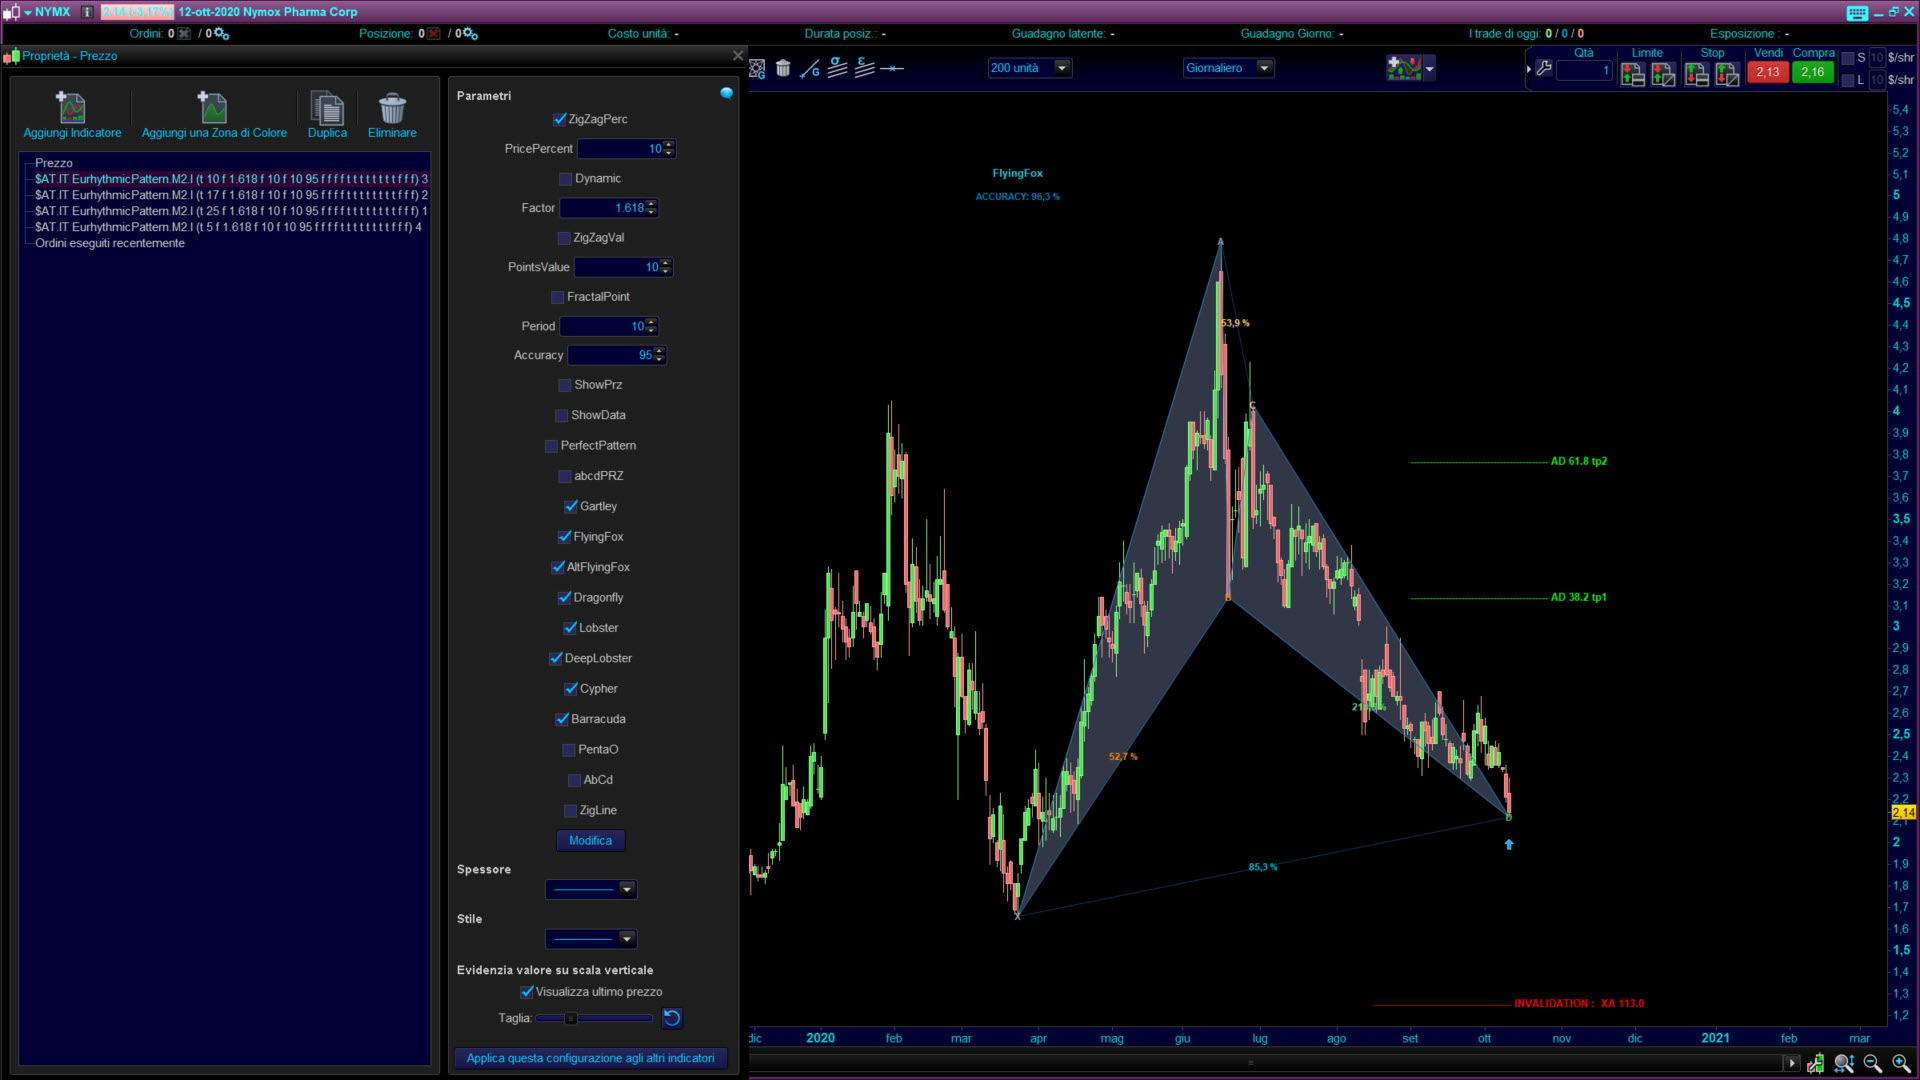Click the red Vendi 2,13 button
1920x1080 pixels.
coord(1767,72)
